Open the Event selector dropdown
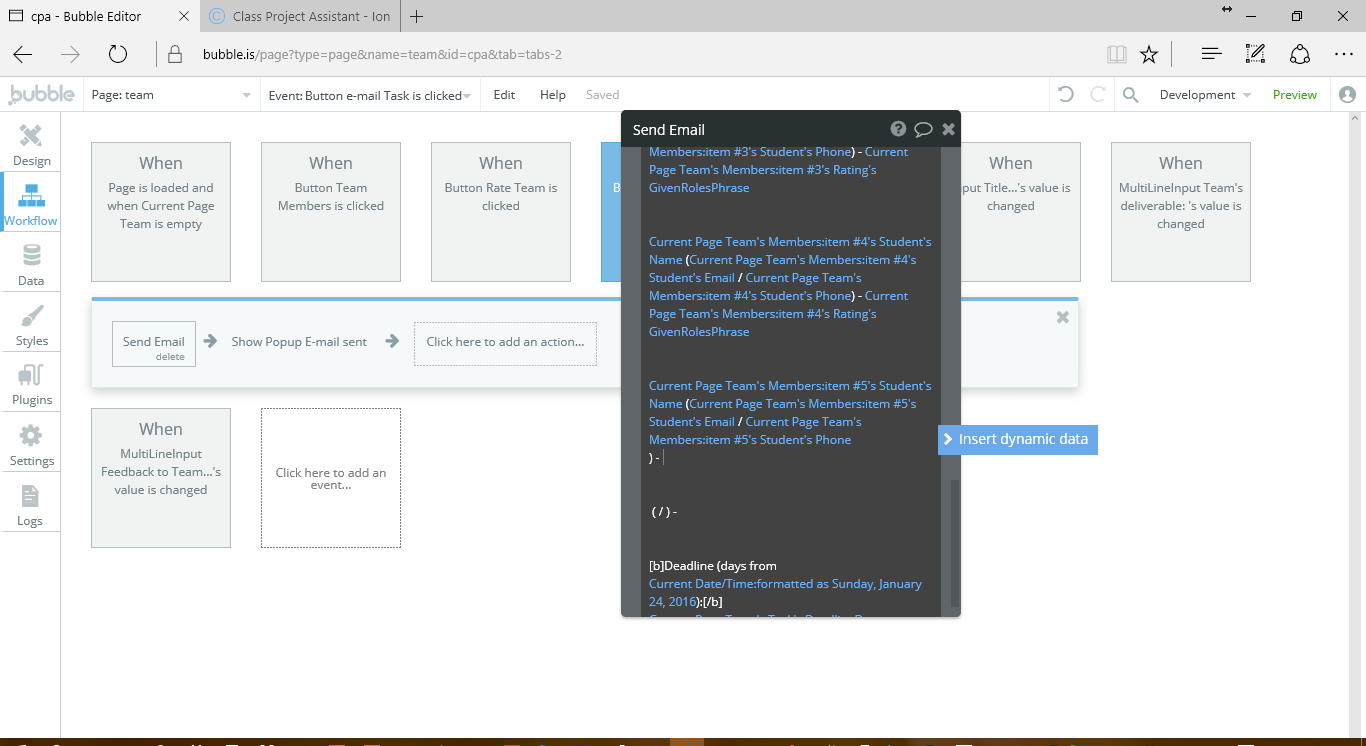The image size is (1366, 746). click(370, 95)
